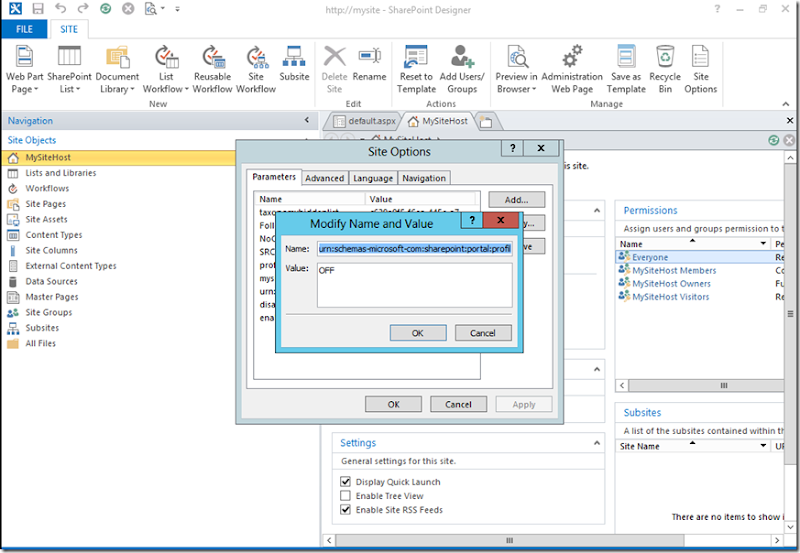Open Administration Web Page
Viewport: 800px width, 553px height.
(571, 69)
